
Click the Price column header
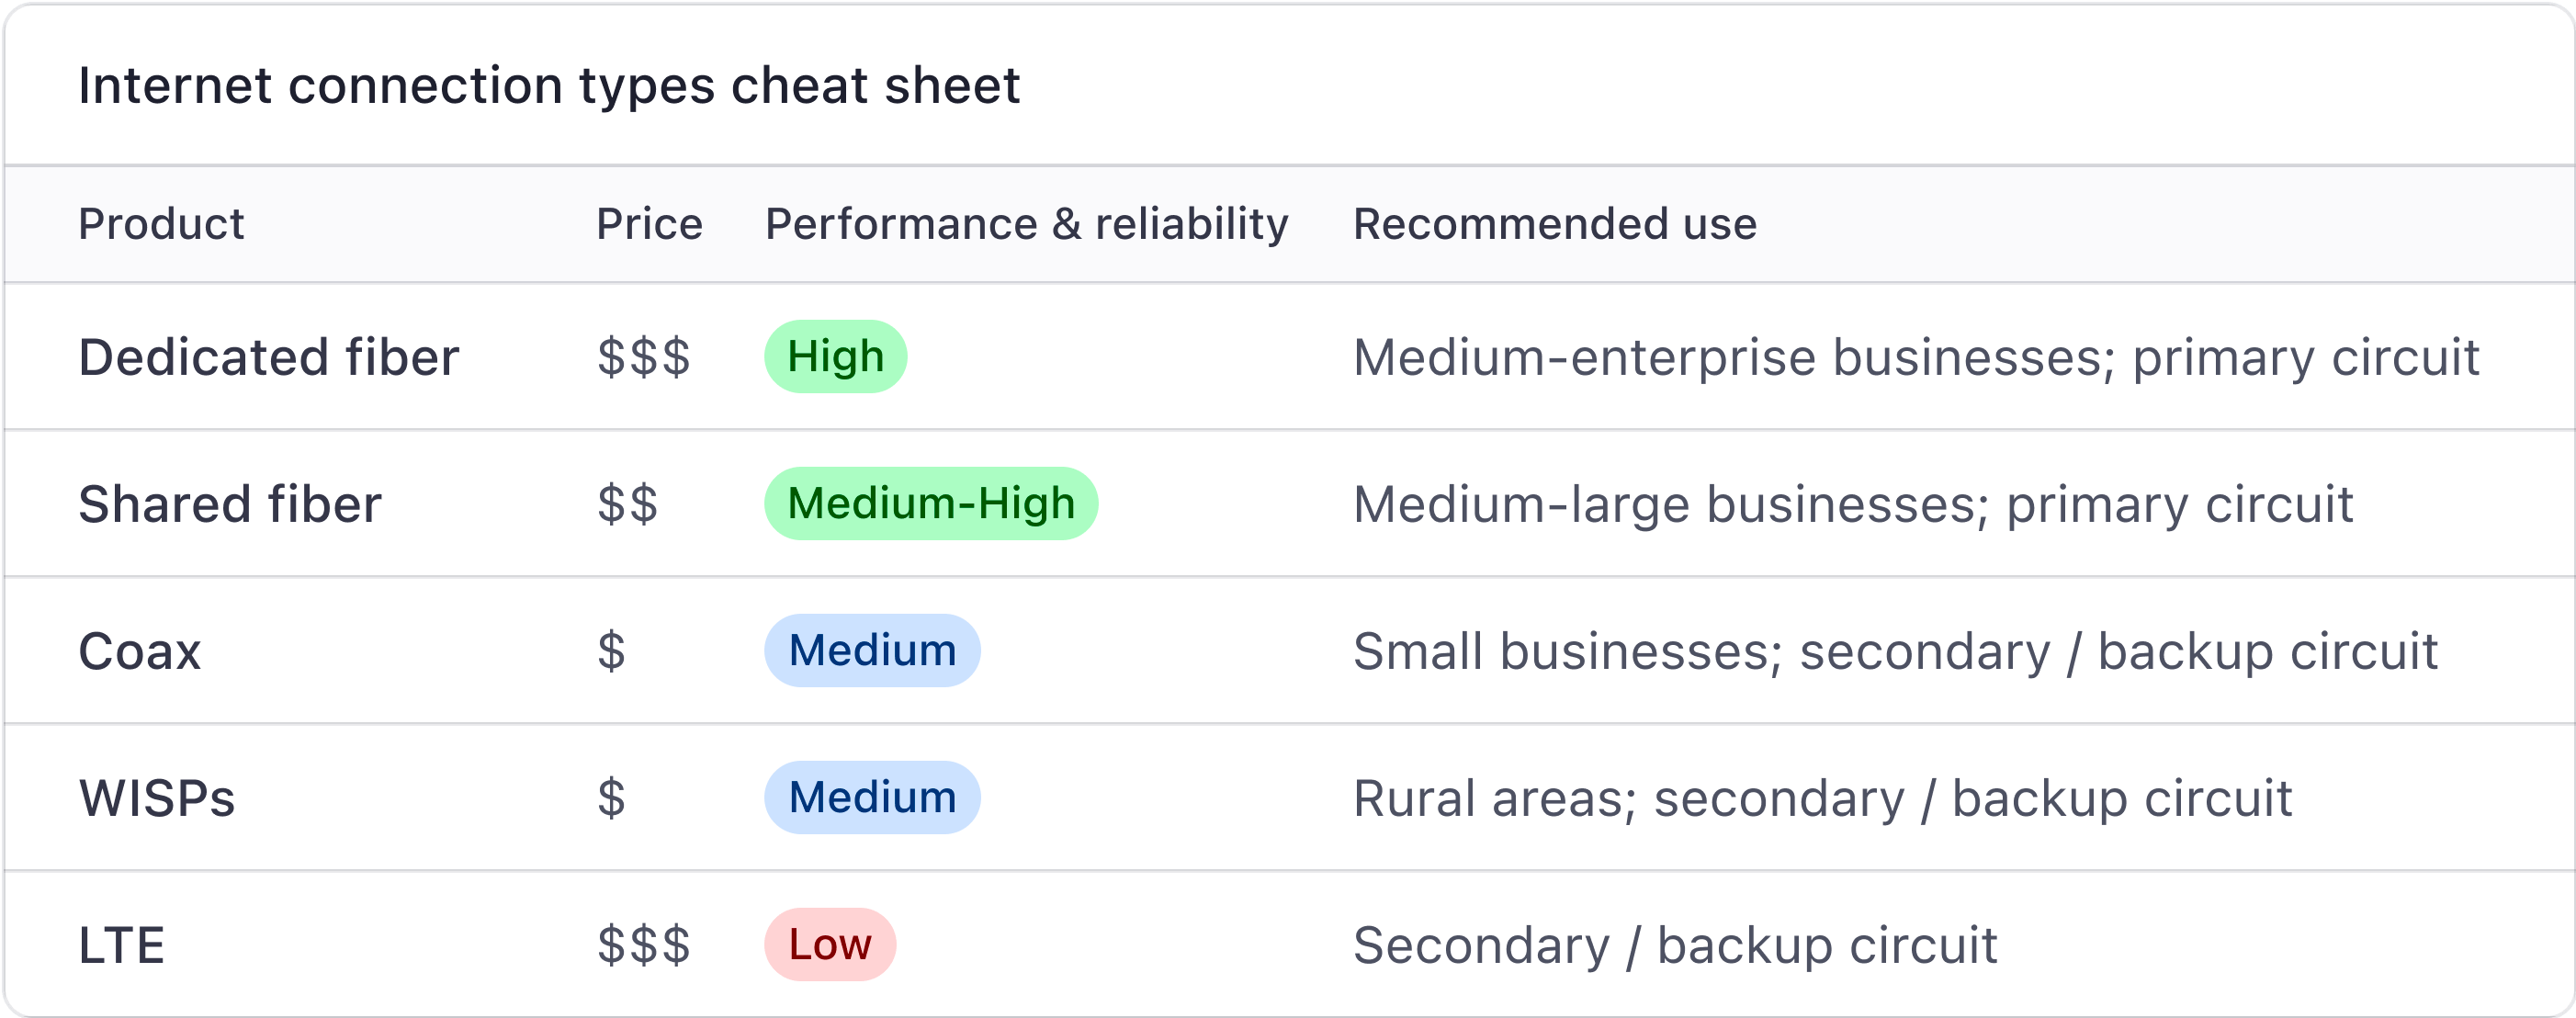point(650,224)
